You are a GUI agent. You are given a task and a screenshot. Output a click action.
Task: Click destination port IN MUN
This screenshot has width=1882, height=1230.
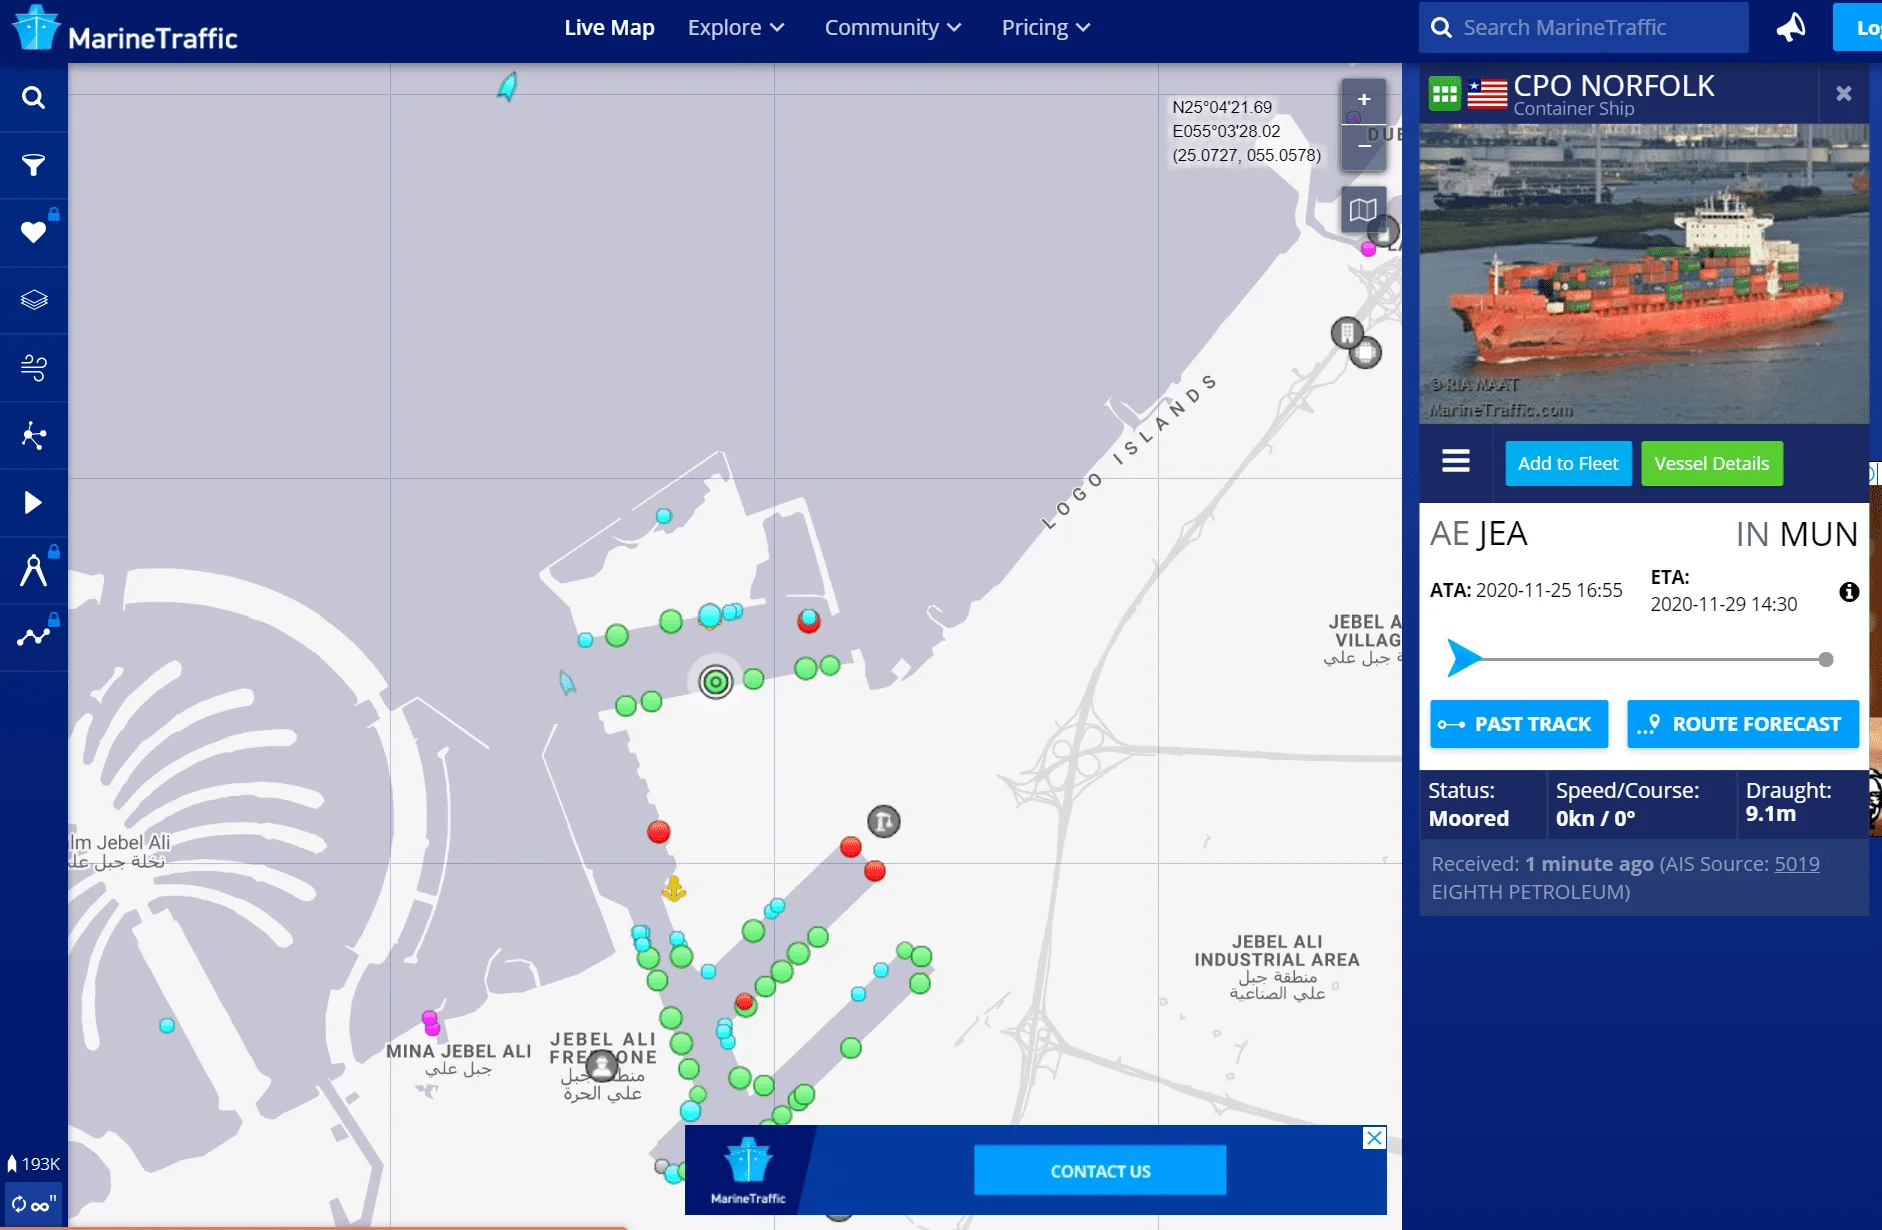tap(1797, 534)
